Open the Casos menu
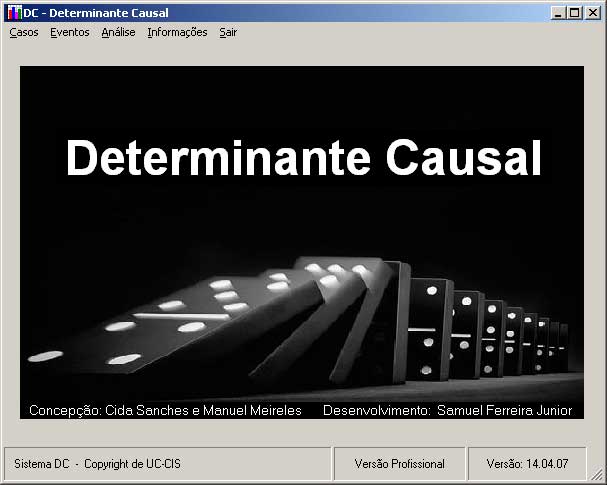Image resolution: width=607 pixels, height=485 pixels. click(23, 32)
